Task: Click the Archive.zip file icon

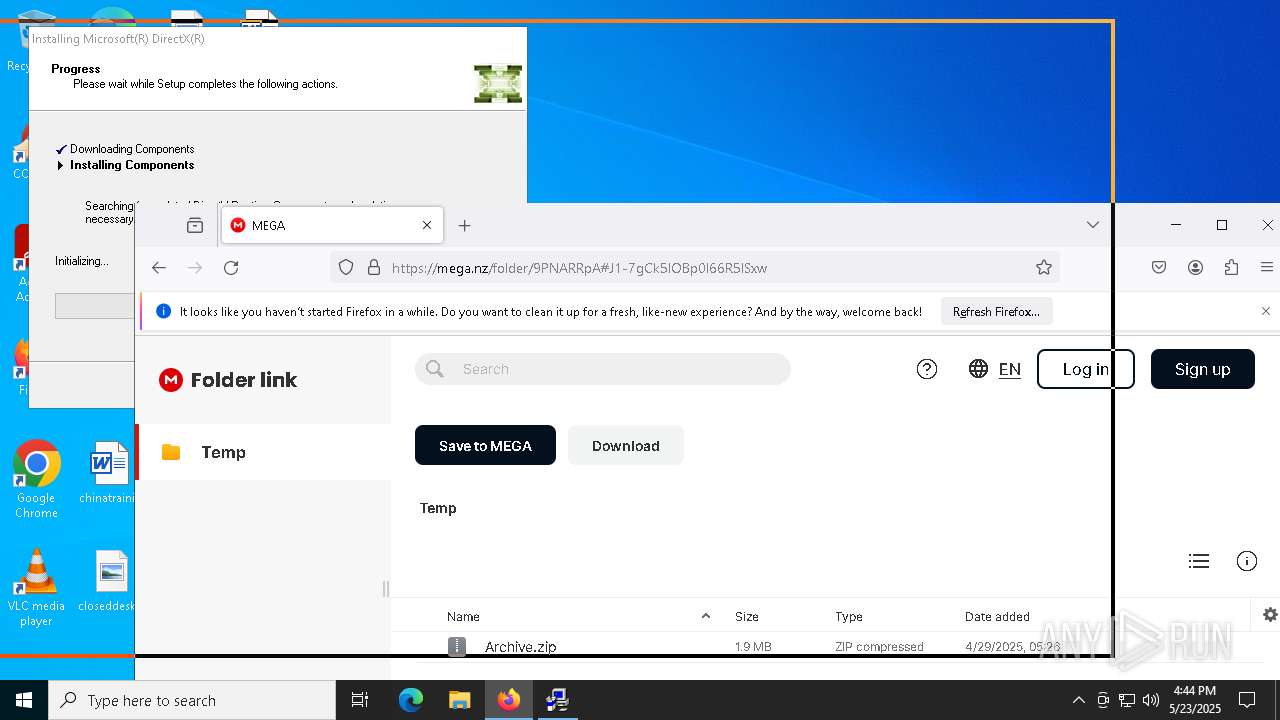Action: click(x=457, y=647)
